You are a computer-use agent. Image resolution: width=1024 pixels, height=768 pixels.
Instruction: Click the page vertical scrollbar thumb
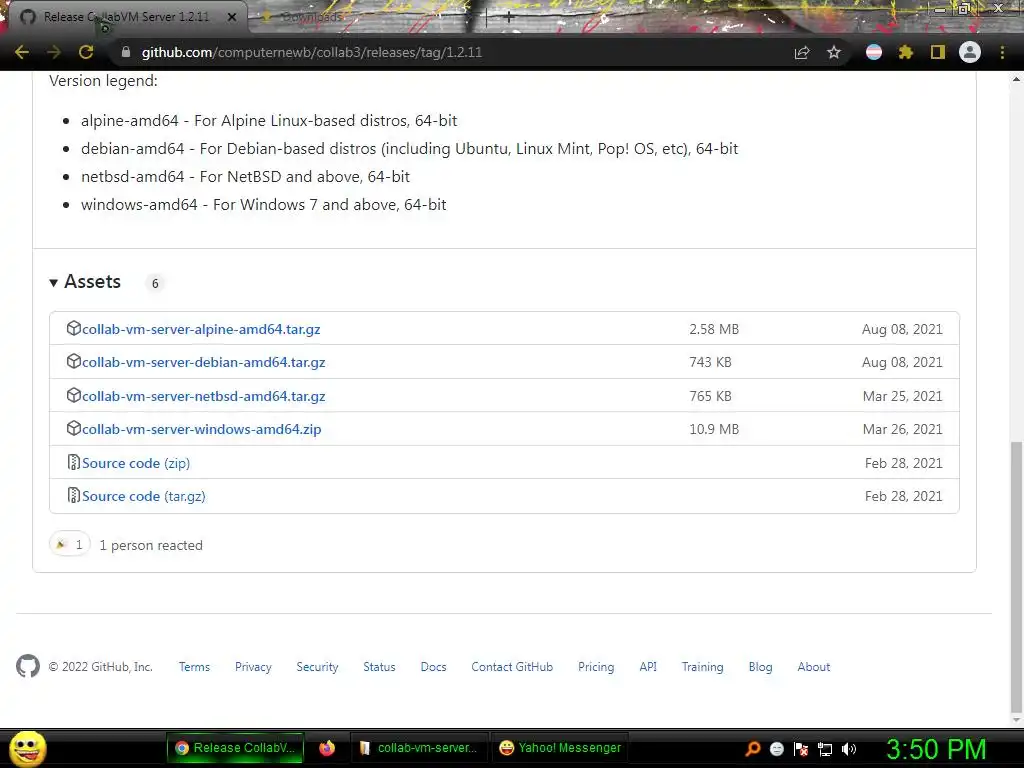(x=1016, y=577)
